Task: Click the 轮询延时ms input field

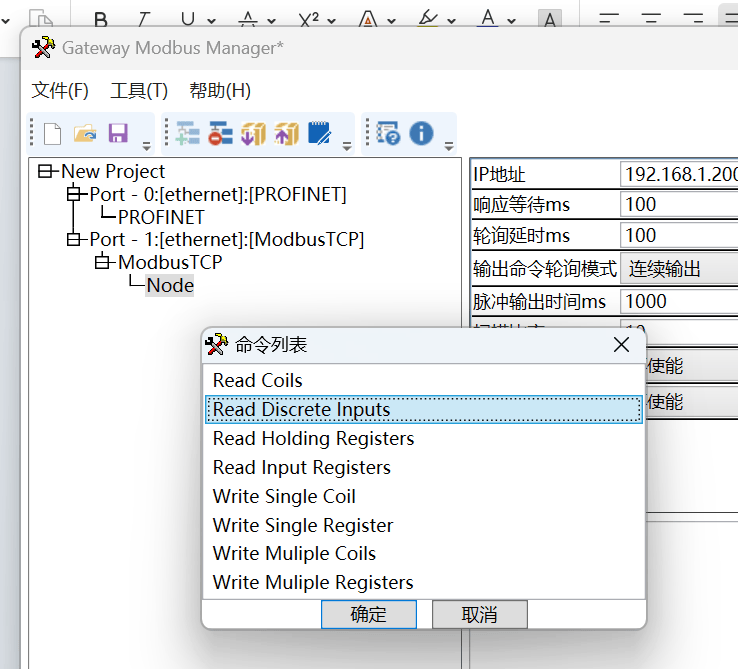Action: pyautogui.click(x=679, y=235)
